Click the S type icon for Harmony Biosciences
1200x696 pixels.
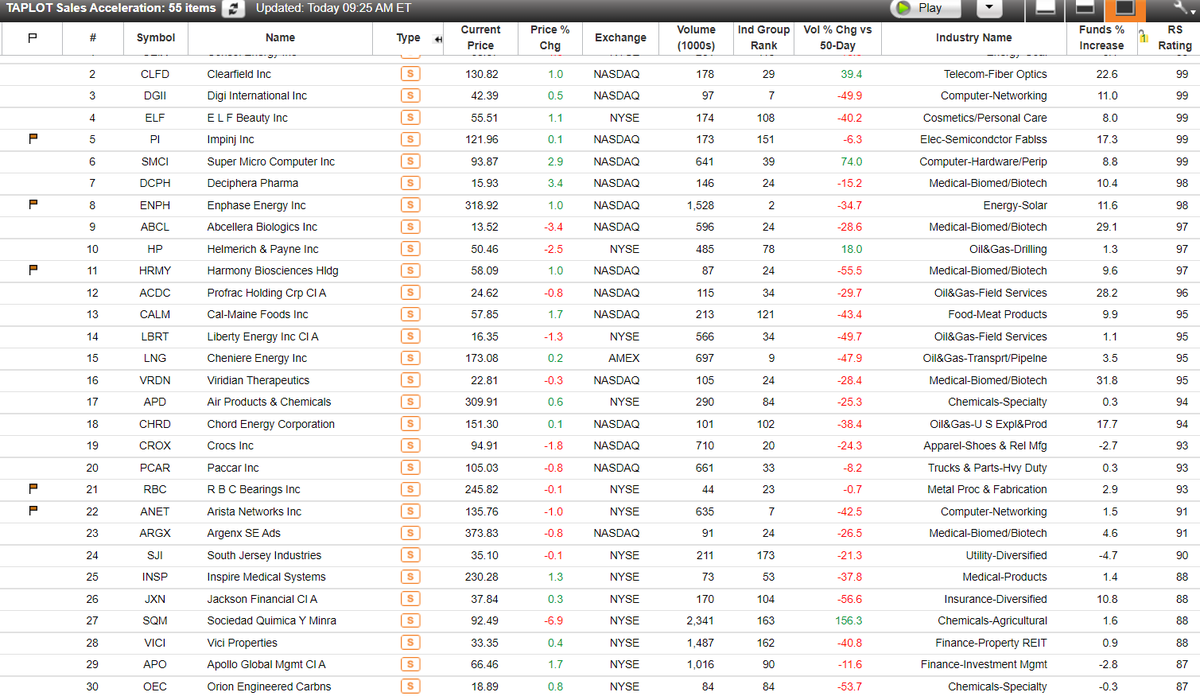(x=408, y=271)
